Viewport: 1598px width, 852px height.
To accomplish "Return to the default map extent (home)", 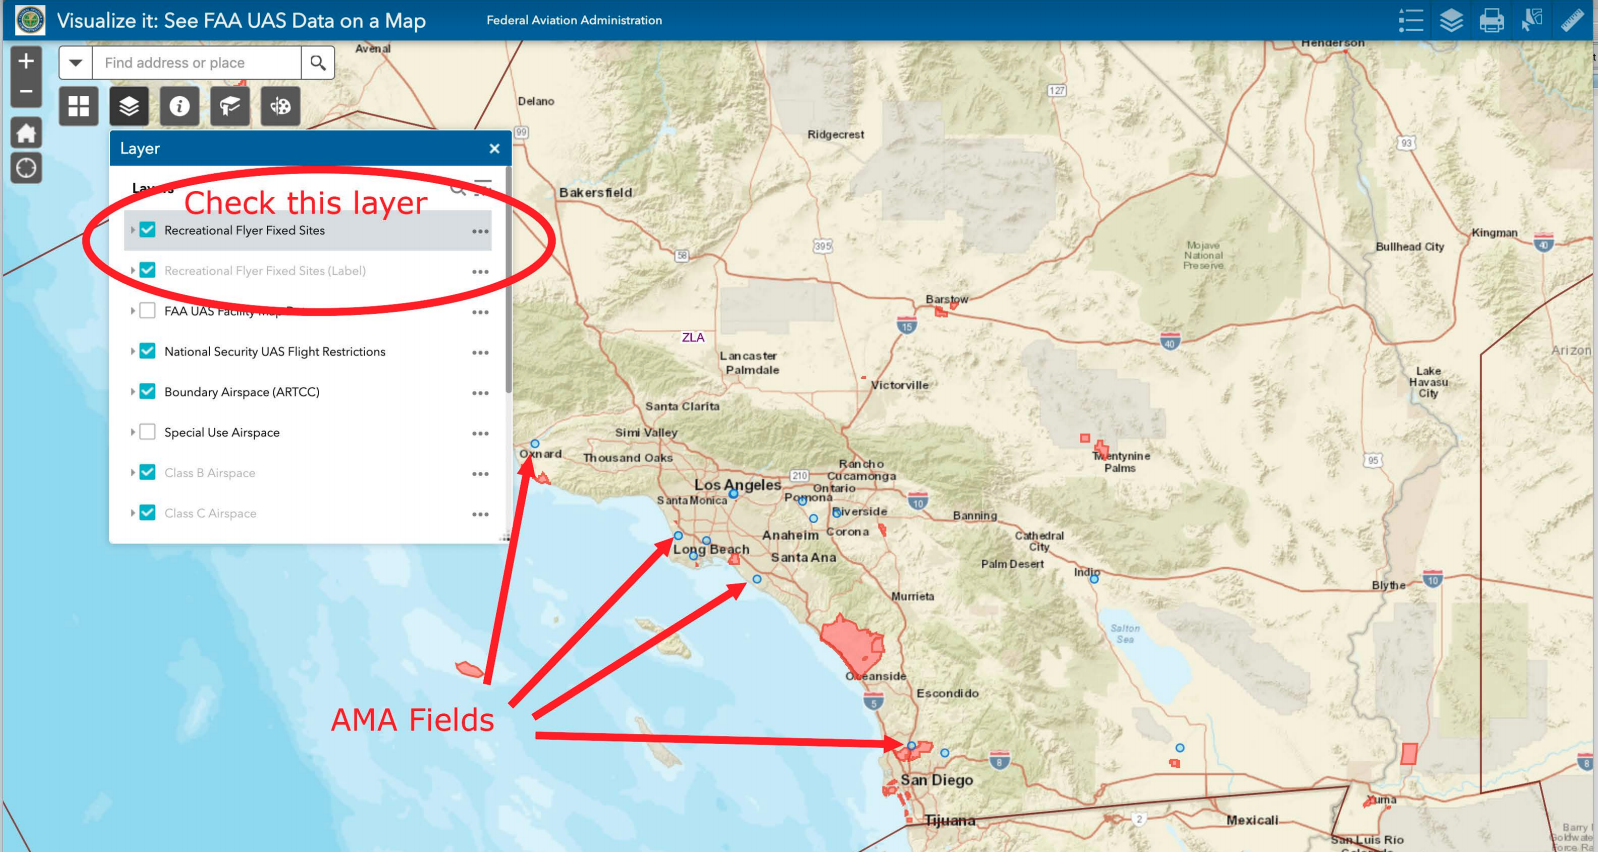I will click(26, 133).
